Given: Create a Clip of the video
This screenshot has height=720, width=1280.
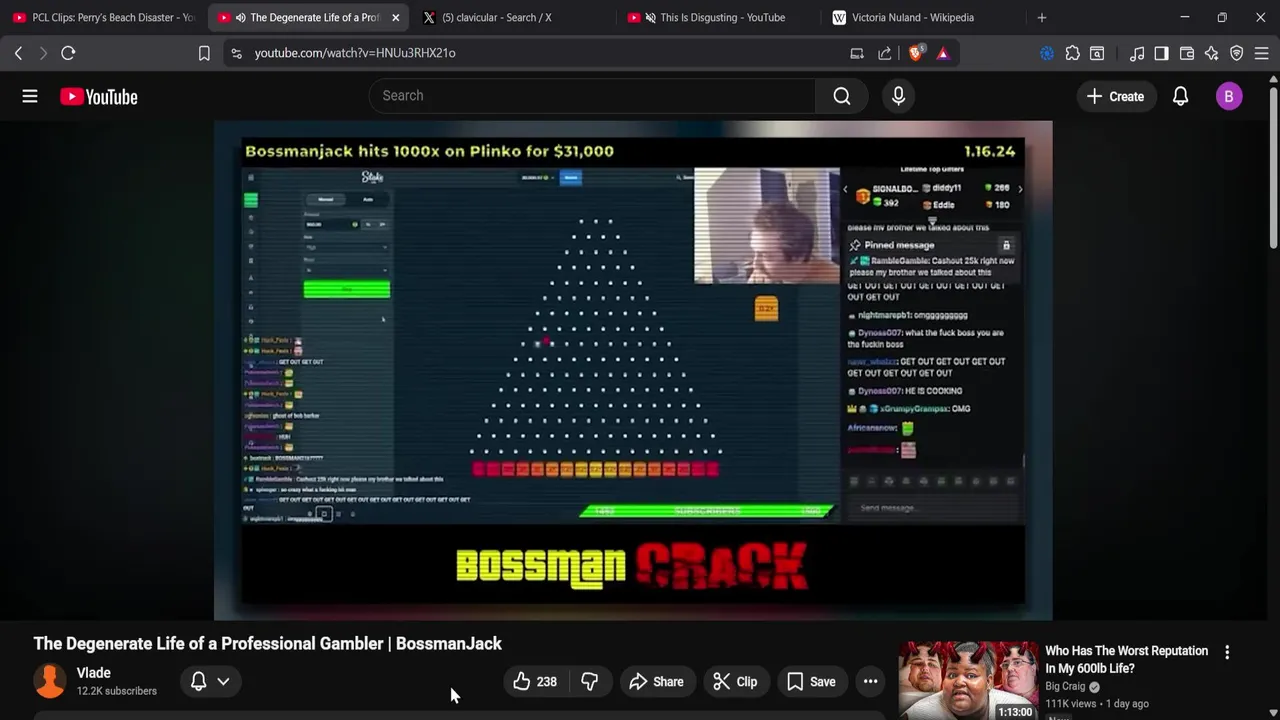Looking at the screenshot, I should click(x=735, y=681).
